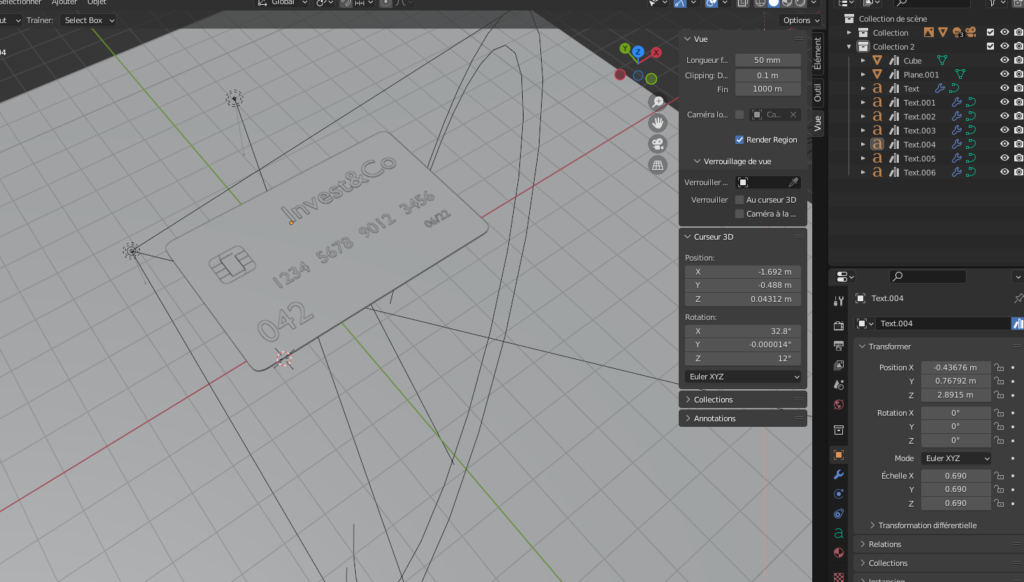Collapse the Vue panel
Viewport: 1024px width, 582px height.
coord(687,39)
